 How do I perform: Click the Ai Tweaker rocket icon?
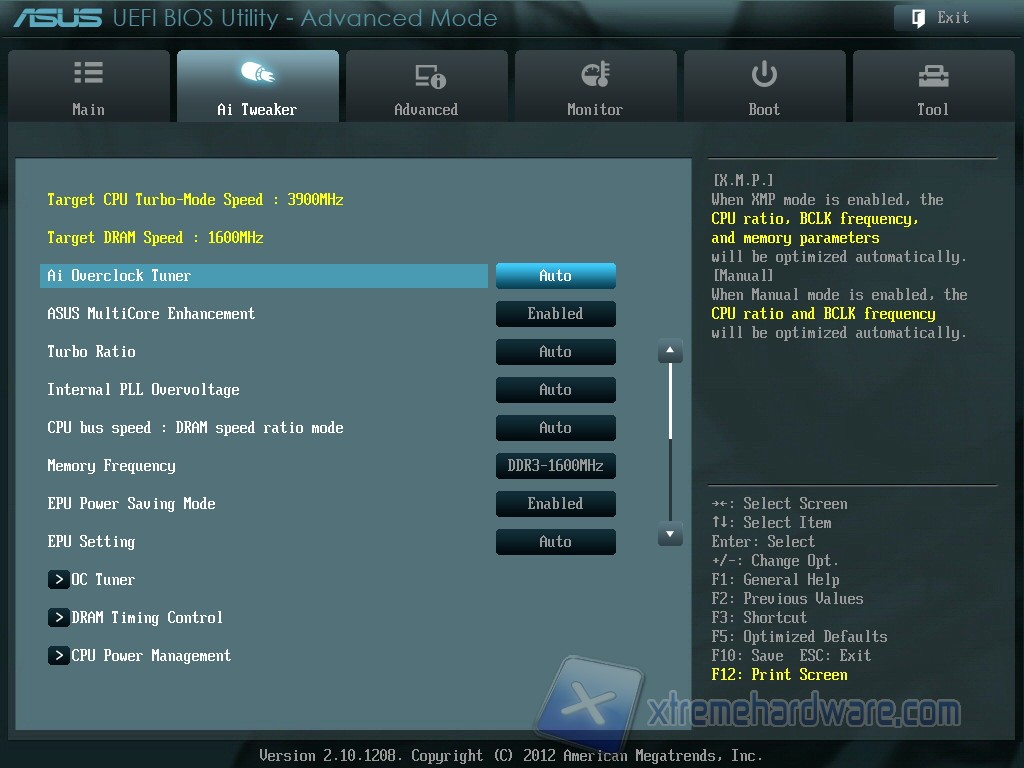(257, 74)
